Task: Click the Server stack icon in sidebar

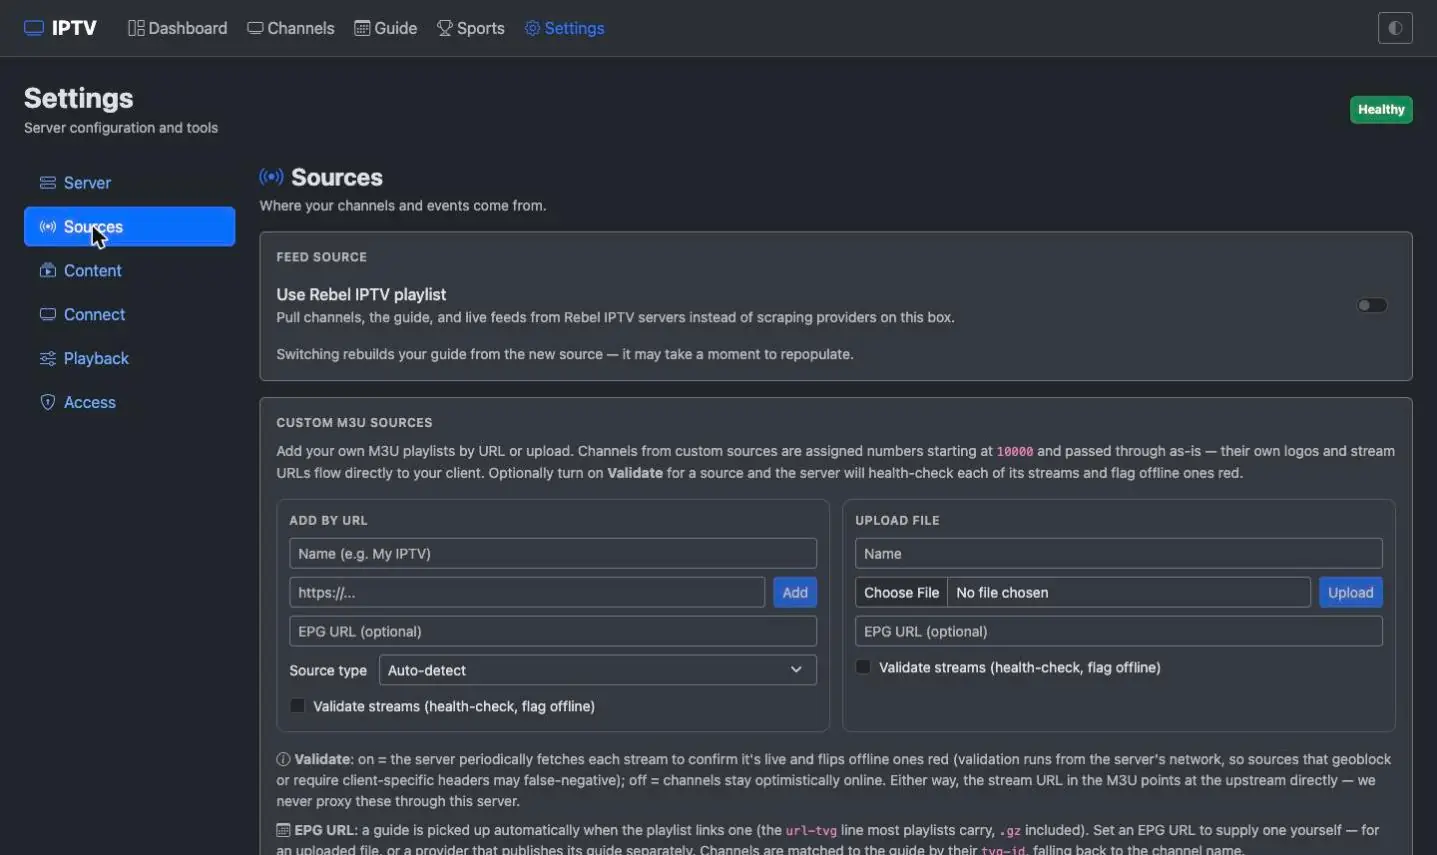Action: tap(47, 183)
